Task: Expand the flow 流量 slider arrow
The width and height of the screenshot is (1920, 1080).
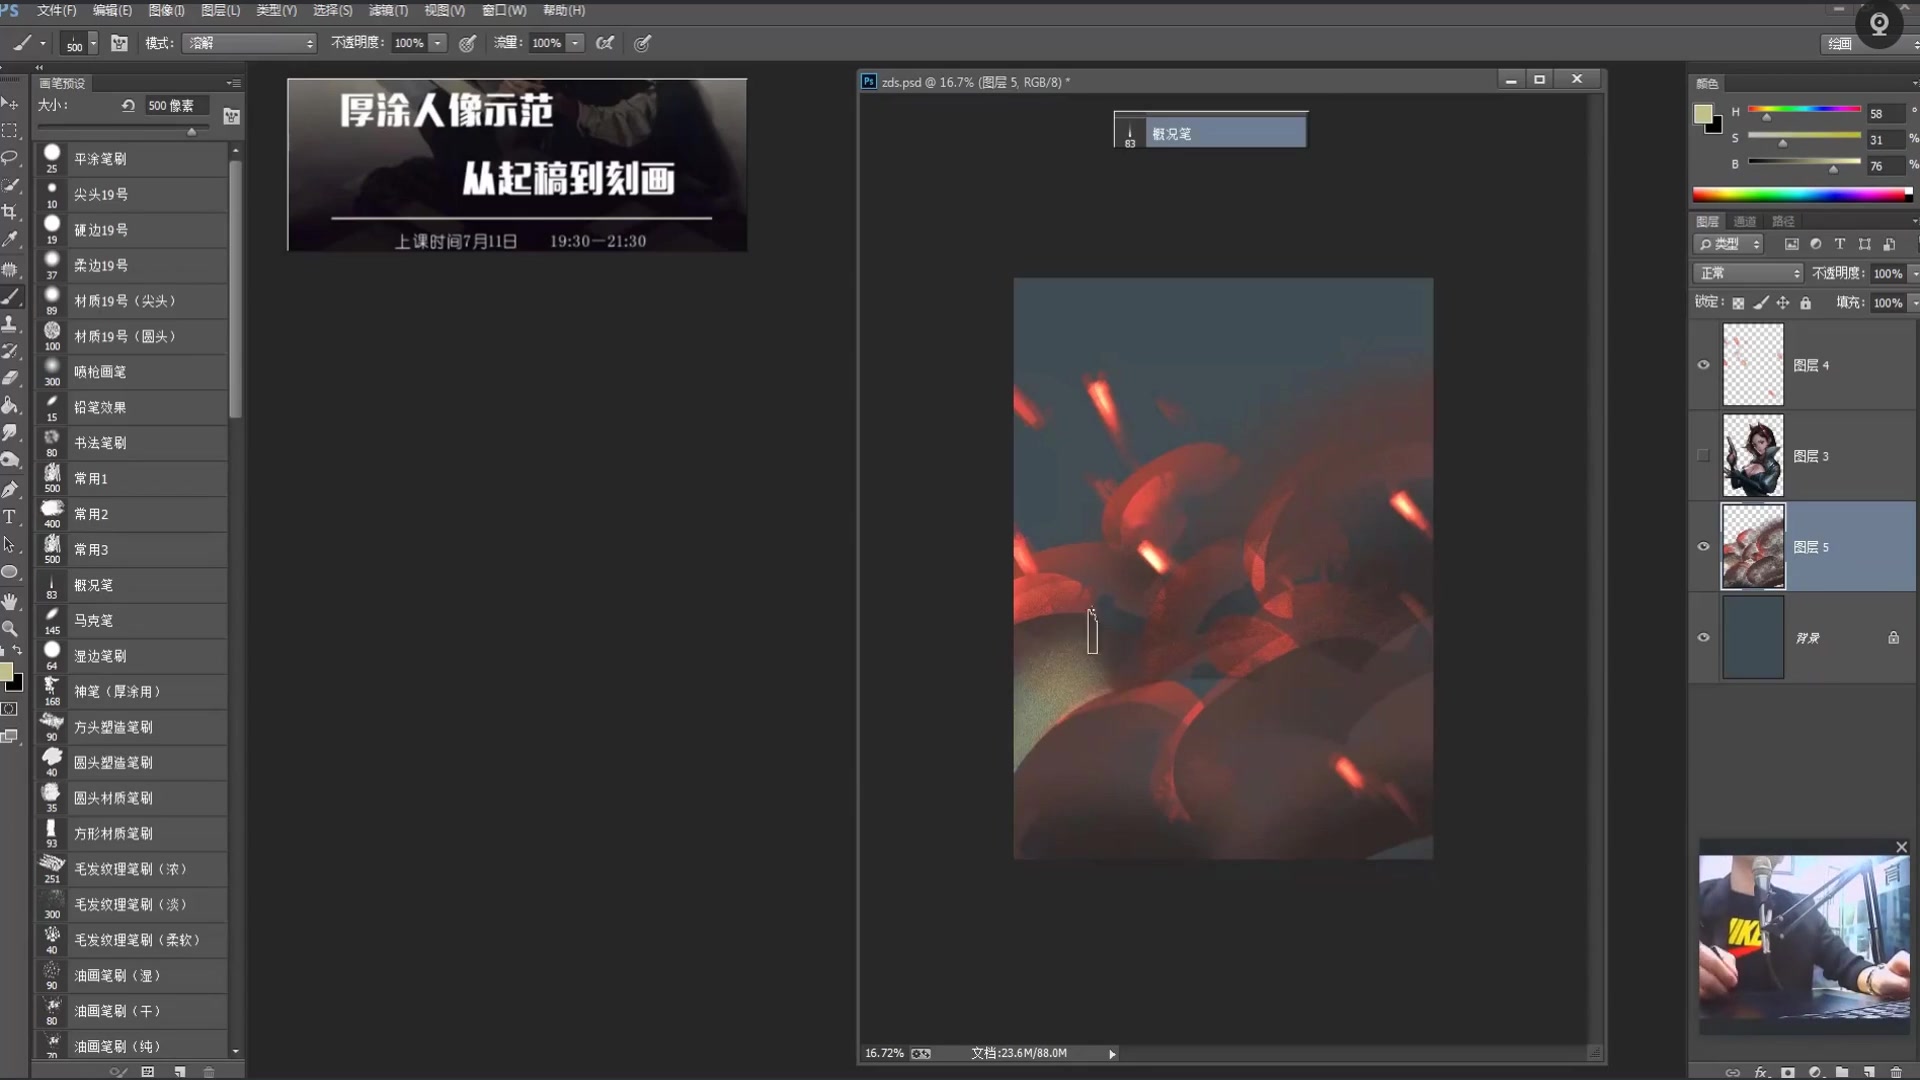Action: click(x=576, y=43)
